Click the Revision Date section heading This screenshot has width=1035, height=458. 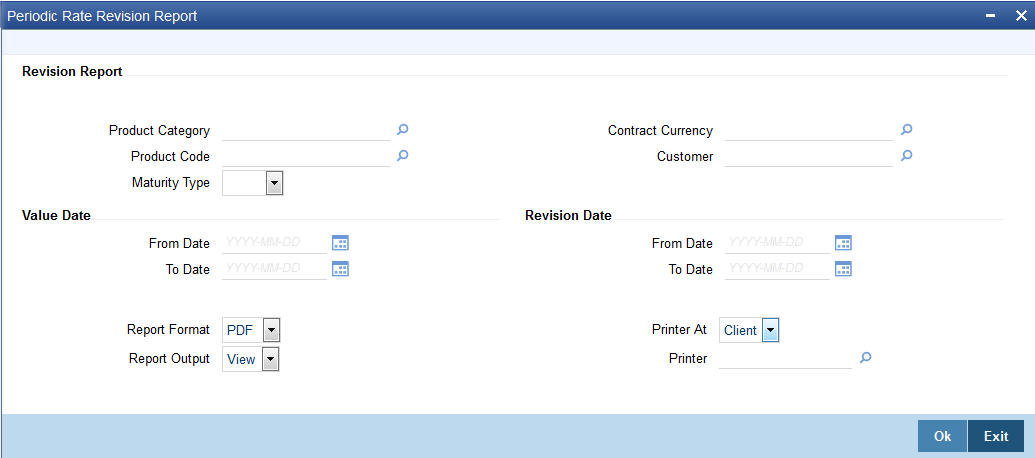click(x=568, y=215)
